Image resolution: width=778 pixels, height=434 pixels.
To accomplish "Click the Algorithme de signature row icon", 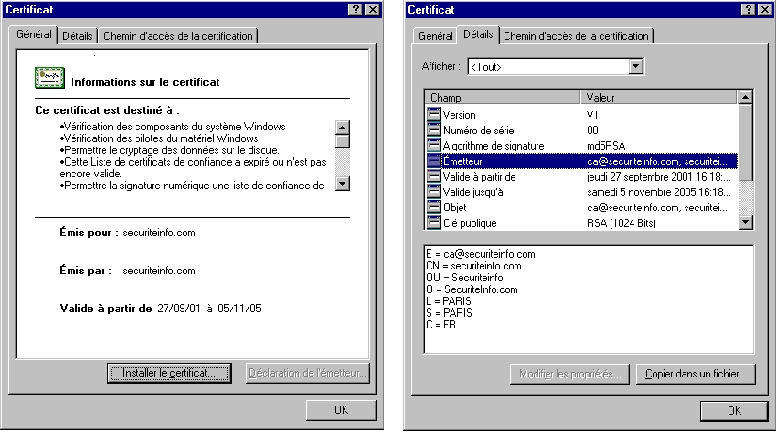I will 433,145.
